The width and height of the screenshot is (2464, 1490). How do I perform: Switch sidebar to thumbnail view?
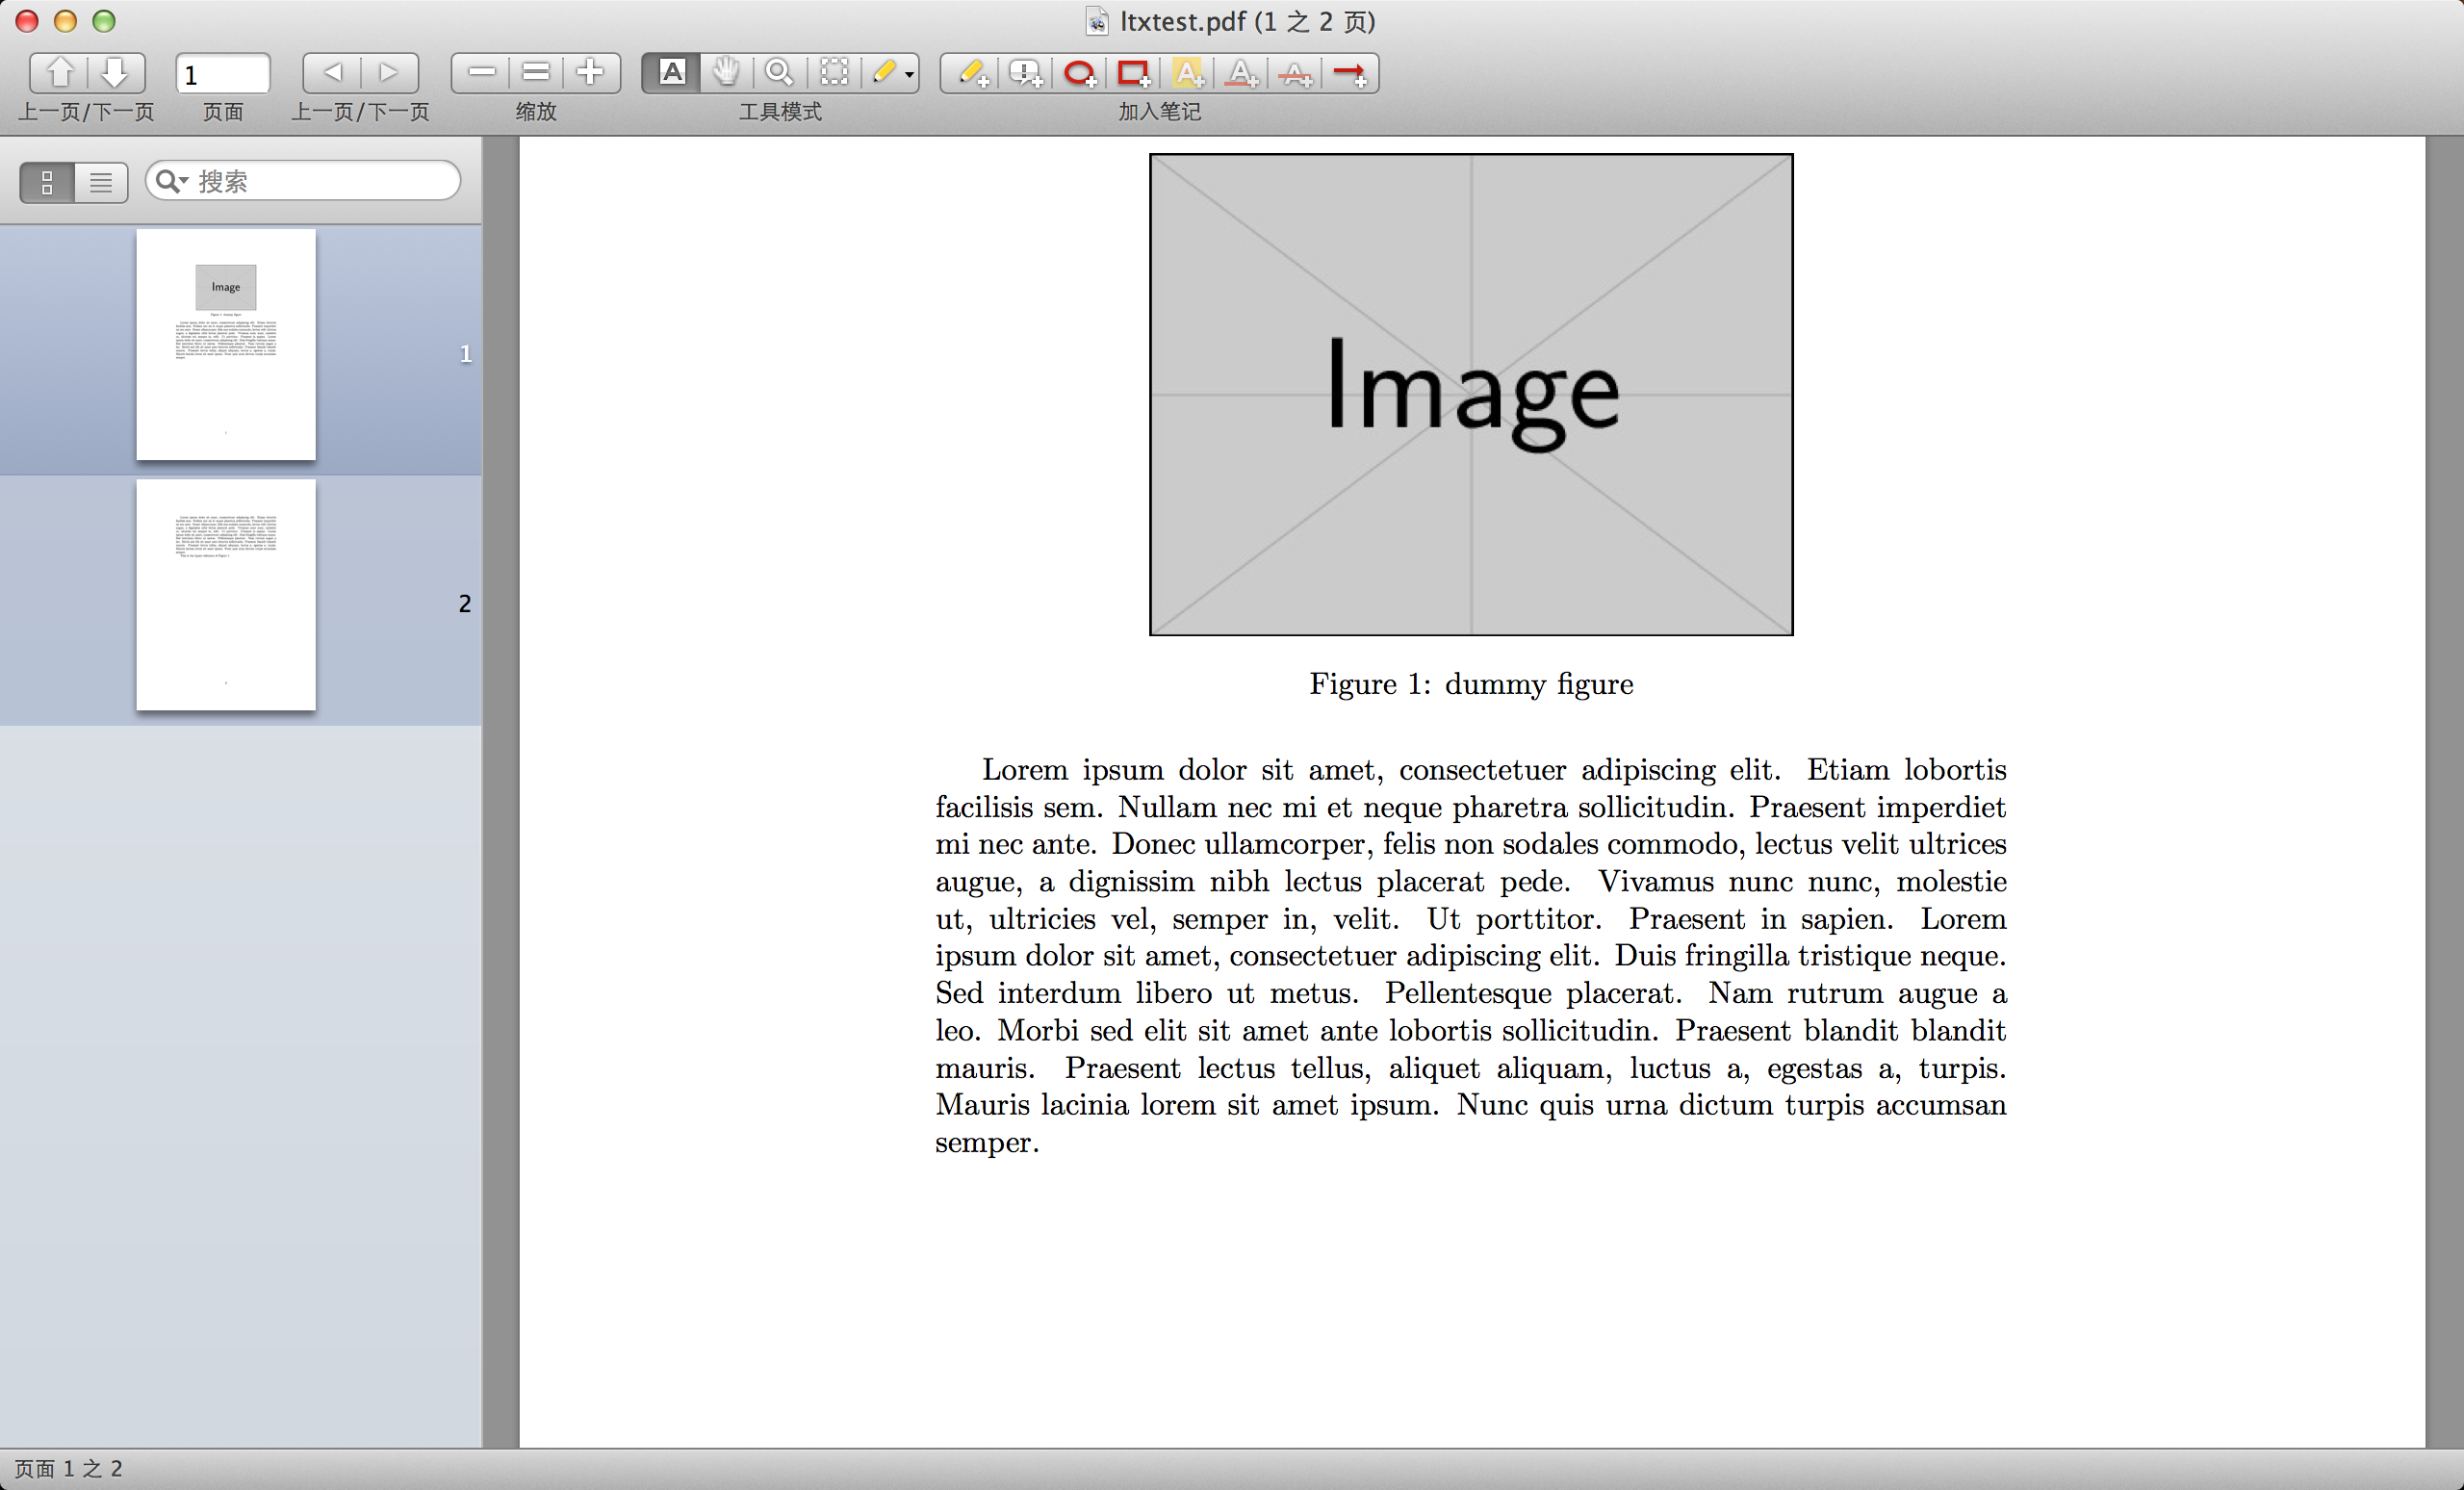click(47, 182)
